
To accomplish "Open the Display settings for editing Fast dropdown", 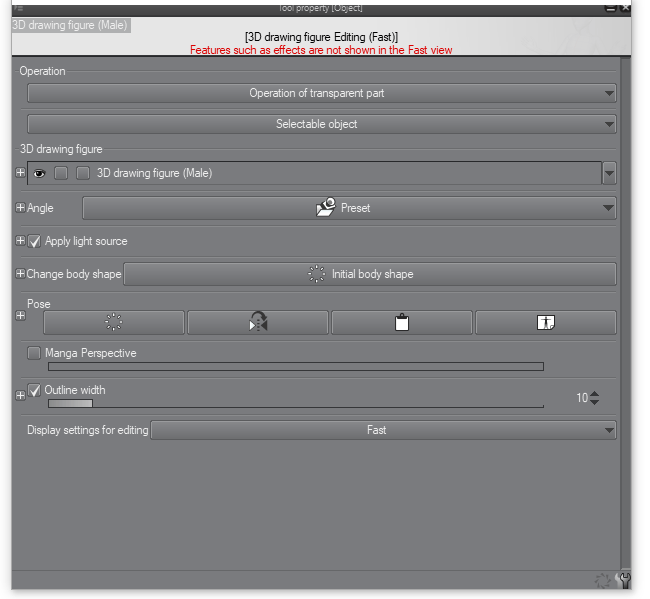I will click(383, 430).
